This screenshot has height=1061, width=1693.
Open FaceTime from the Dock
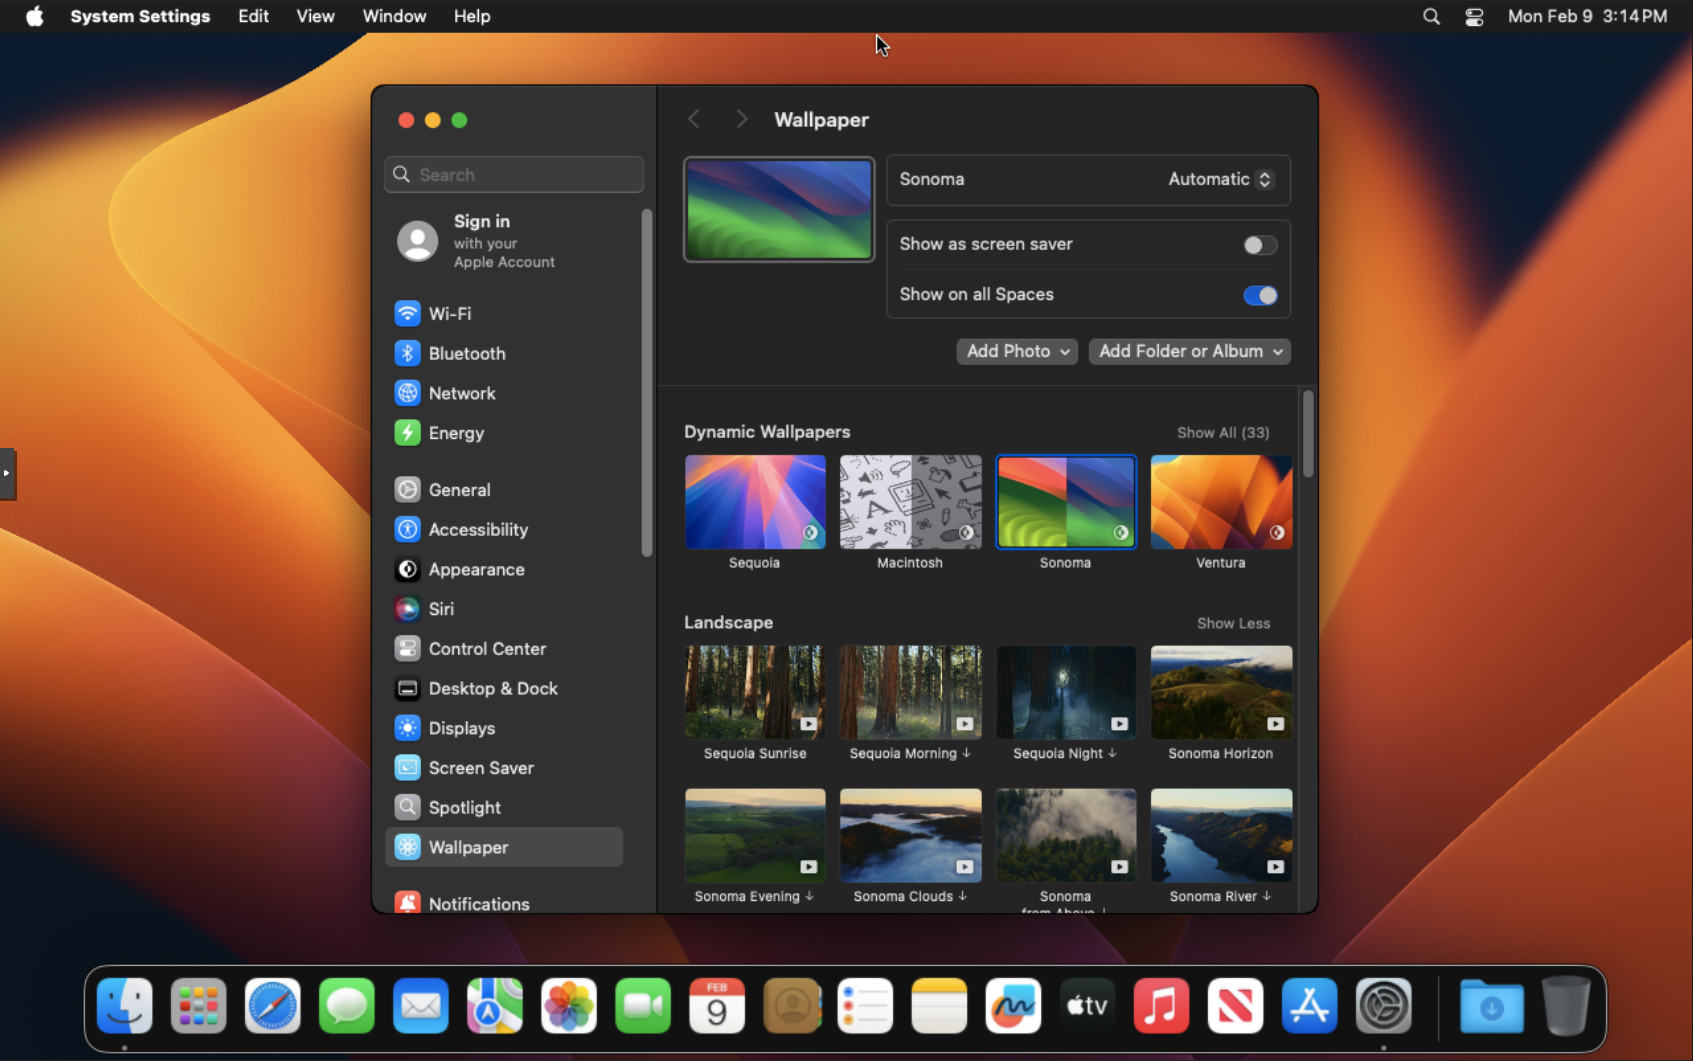643,1005
